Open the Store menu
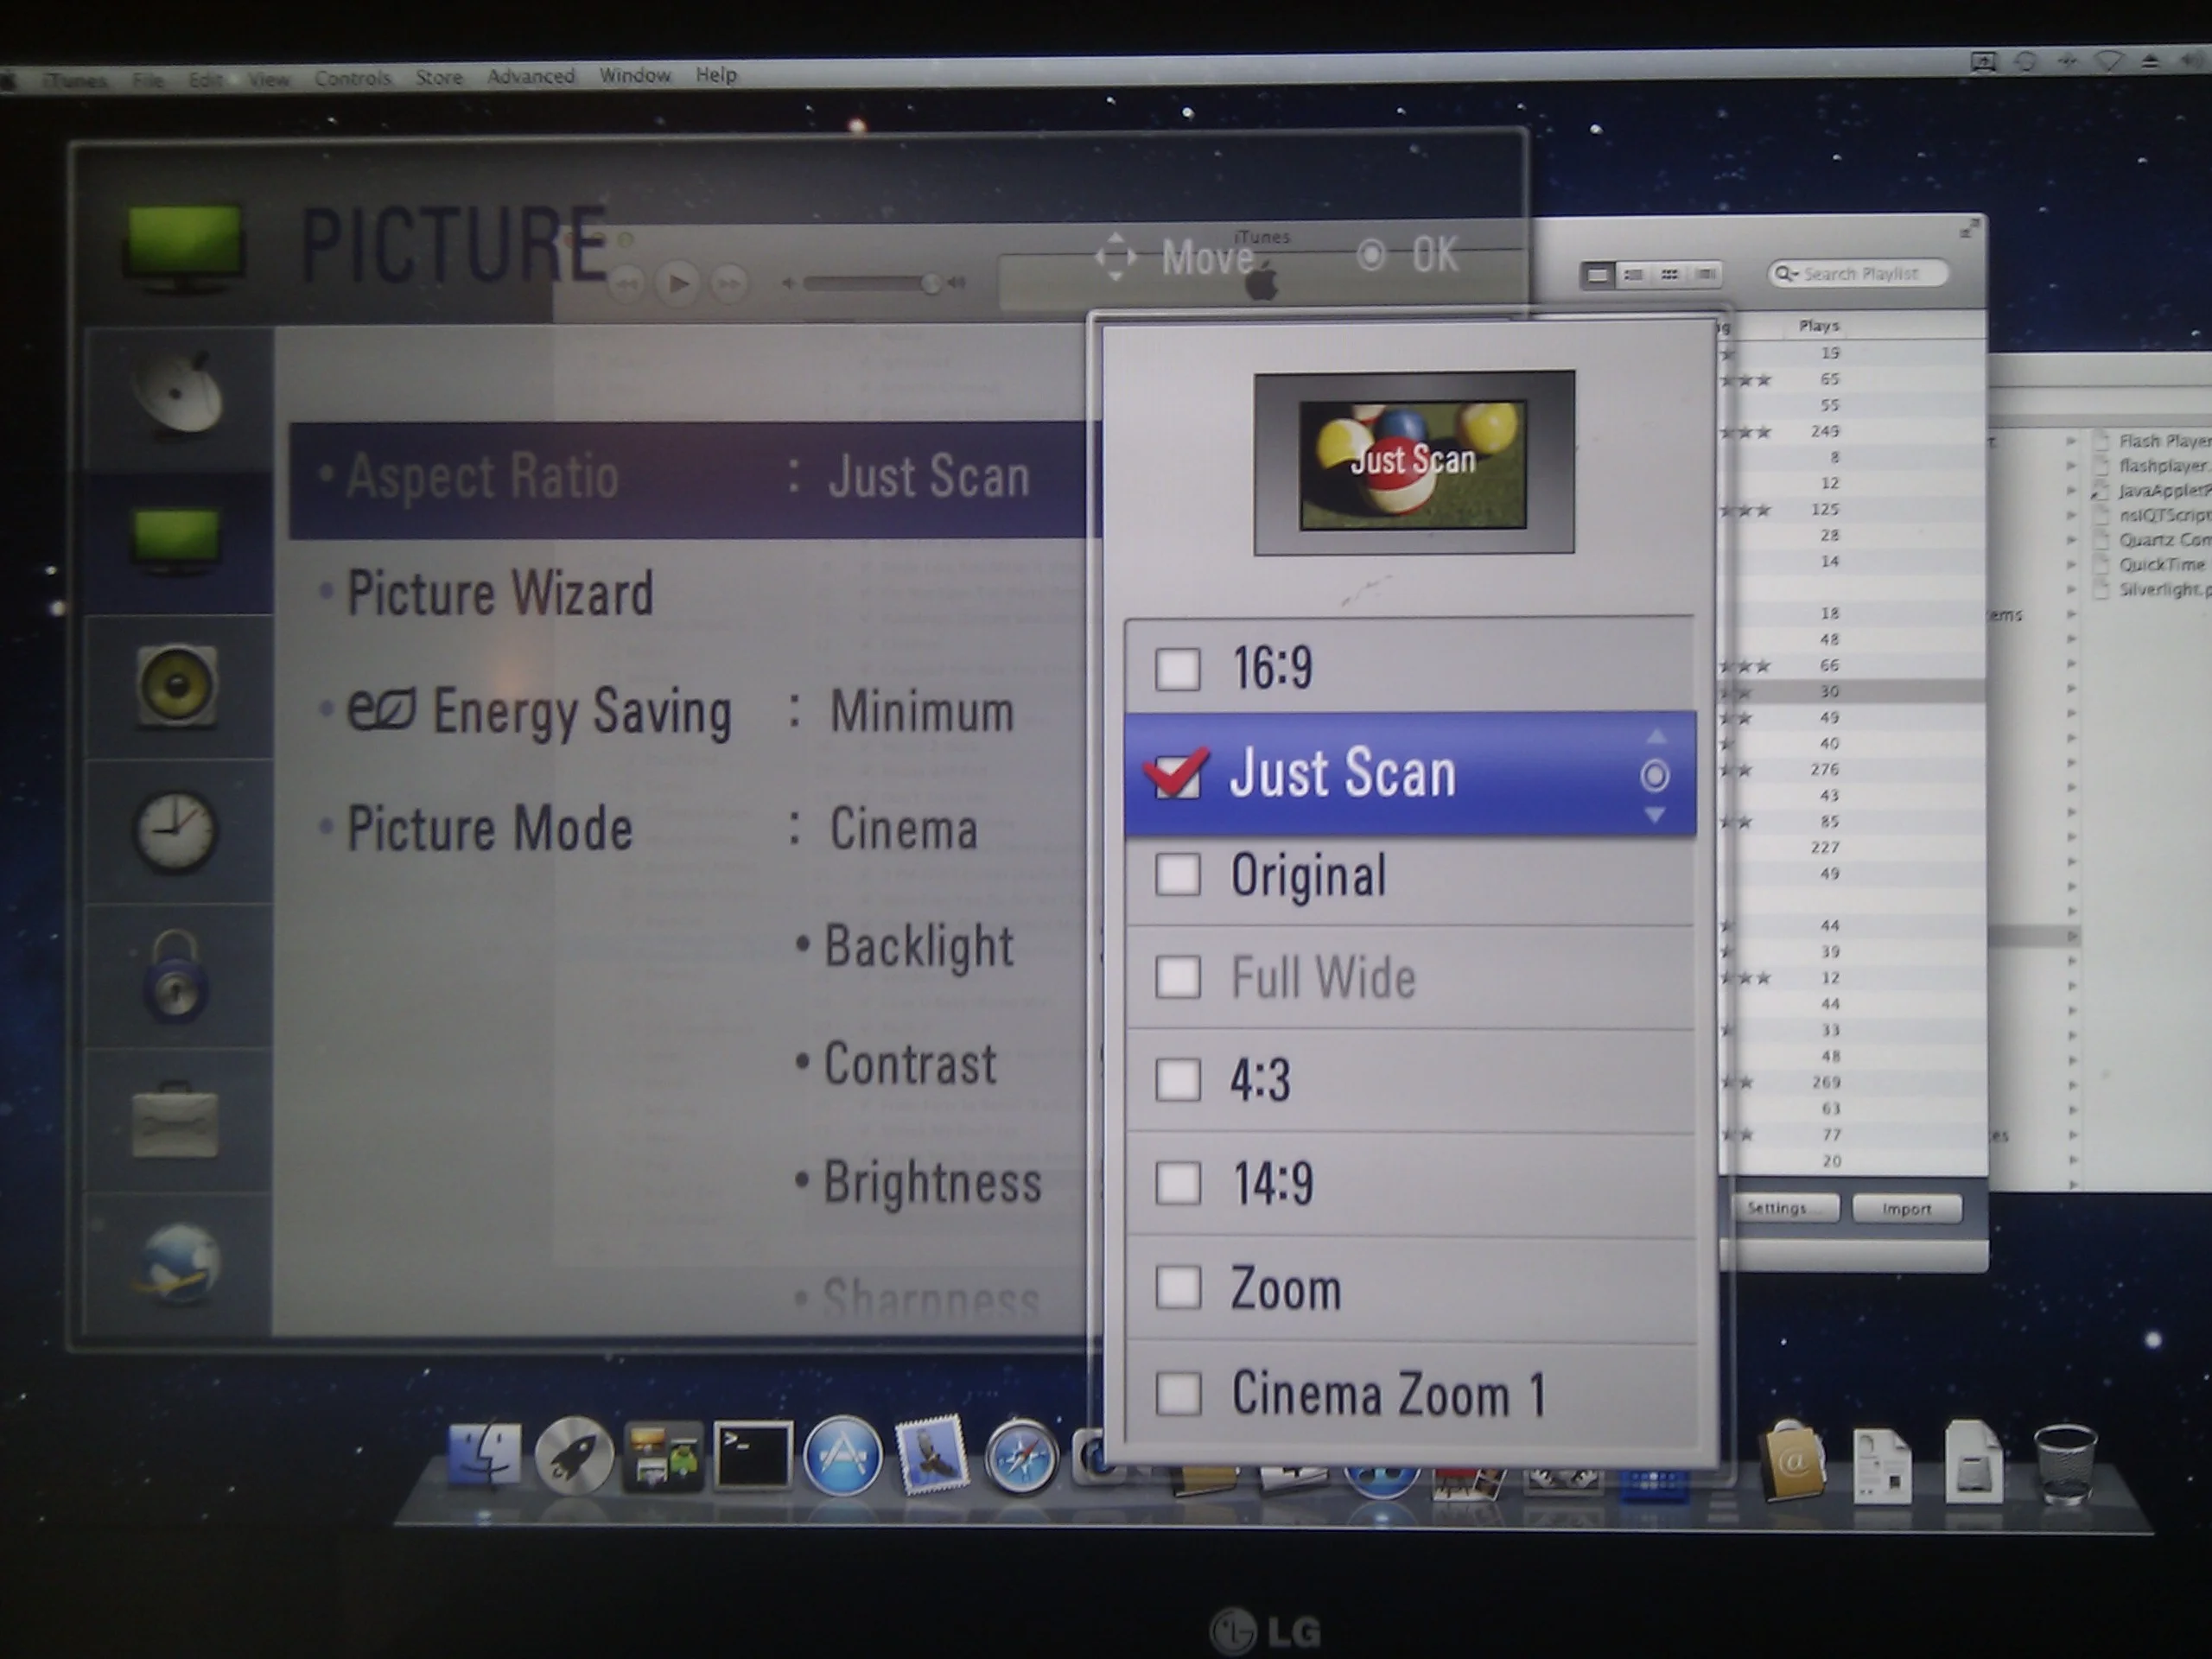Image resolution: width=2212 pixels, height=1659 pixels. pos(439,77)
